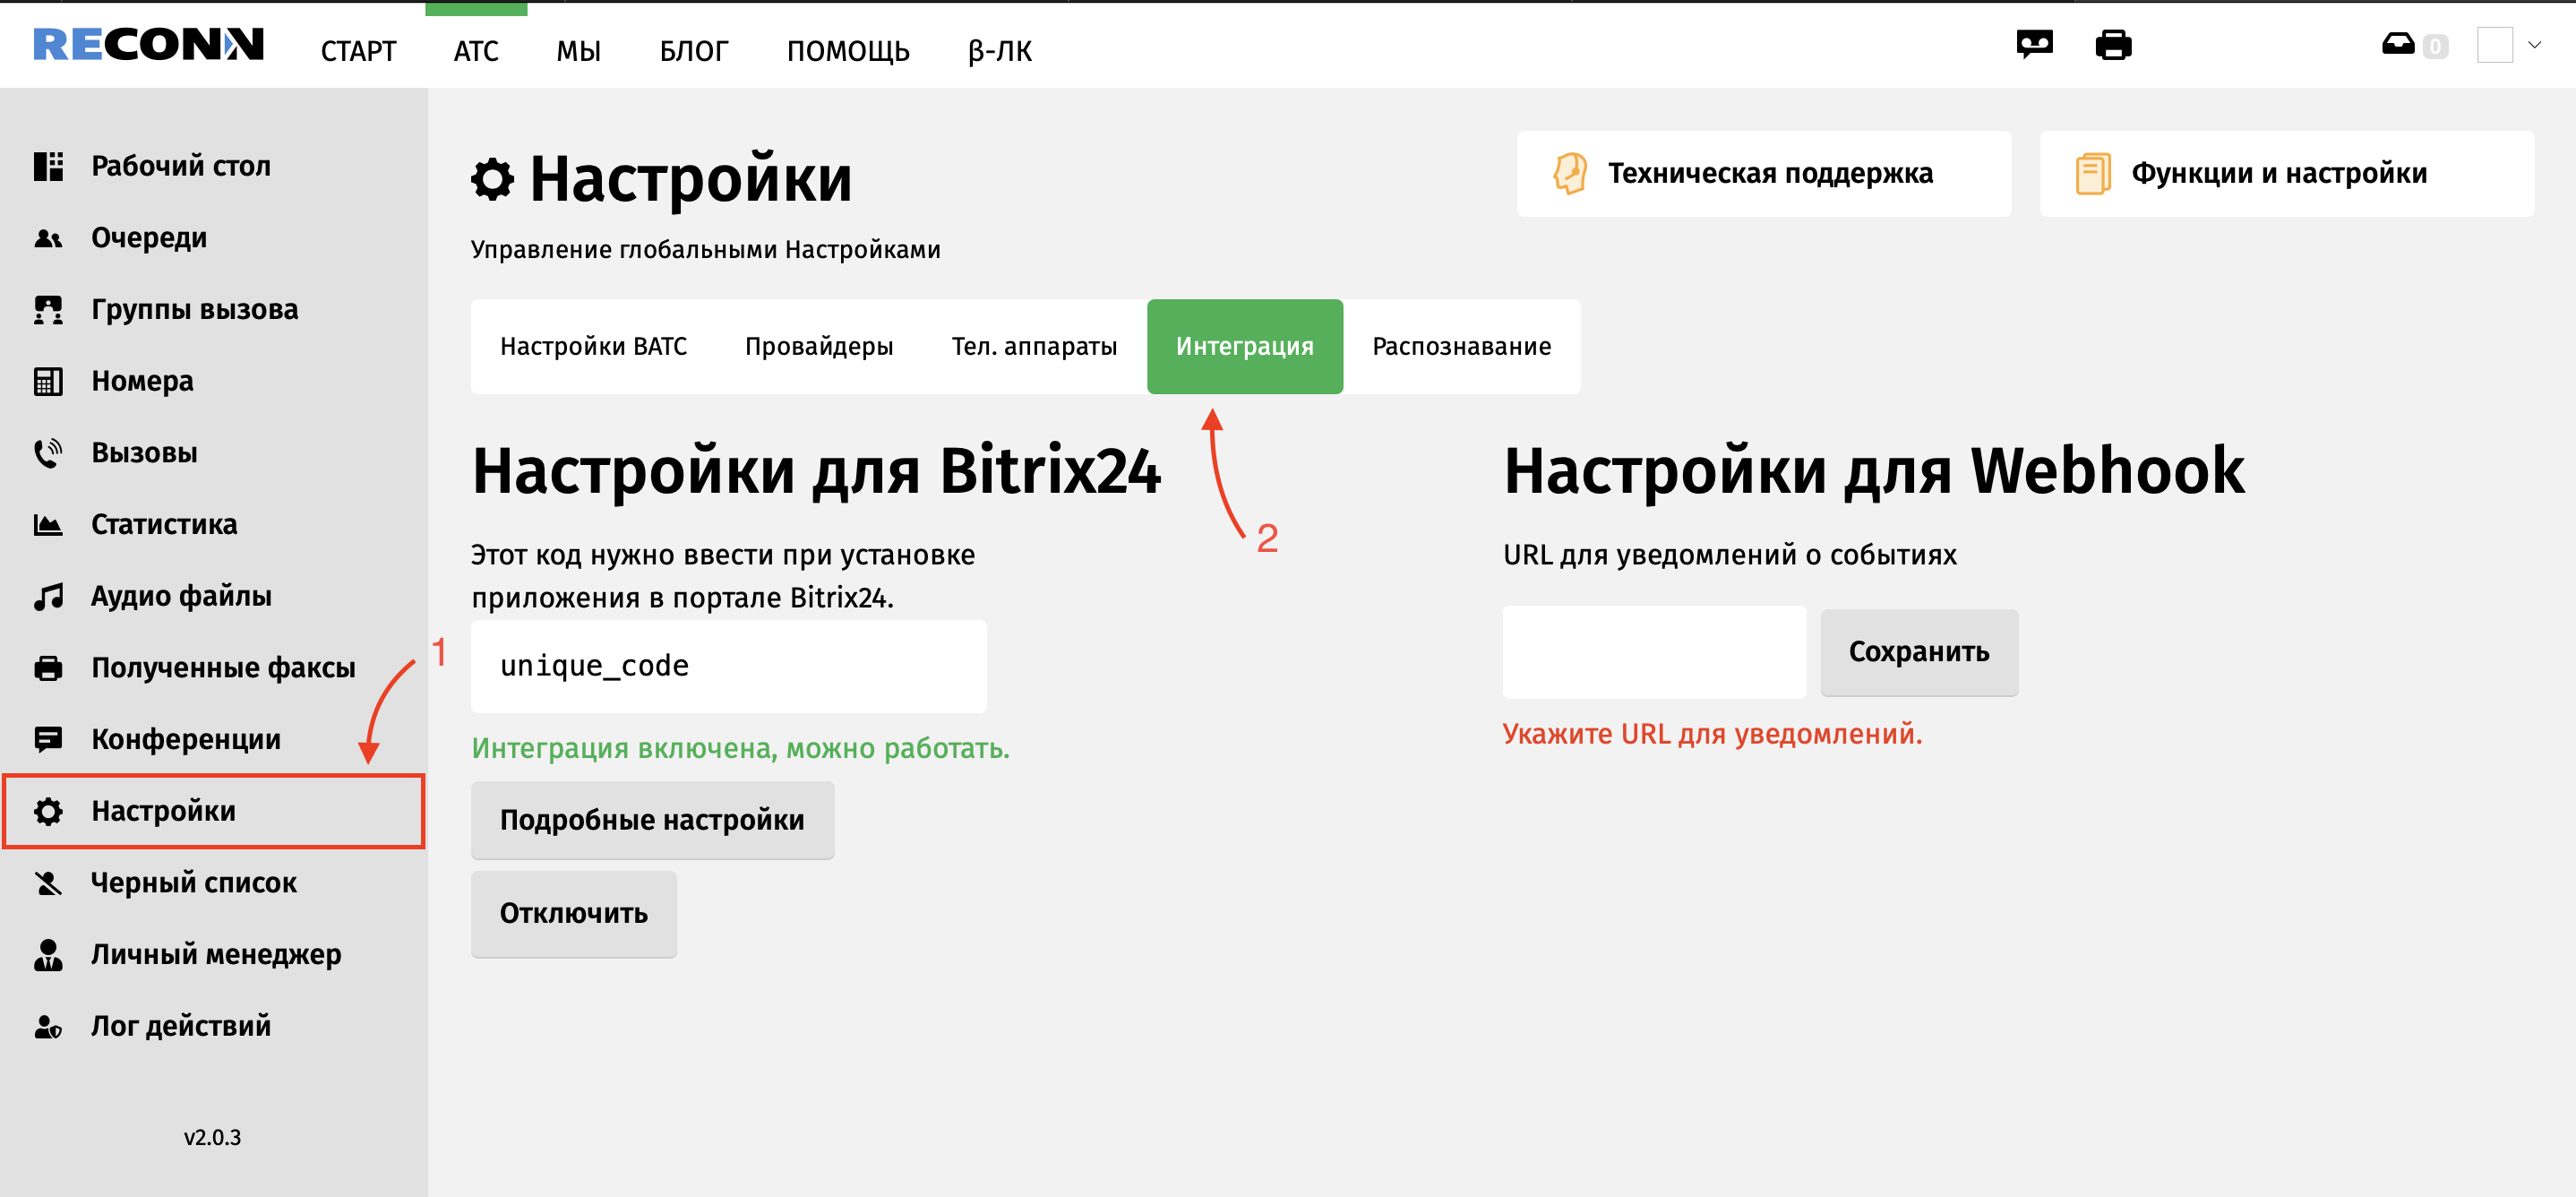2576x1197 pixels.
Task: Open Техническая поддержка button
Action: tap(1764, 173)
